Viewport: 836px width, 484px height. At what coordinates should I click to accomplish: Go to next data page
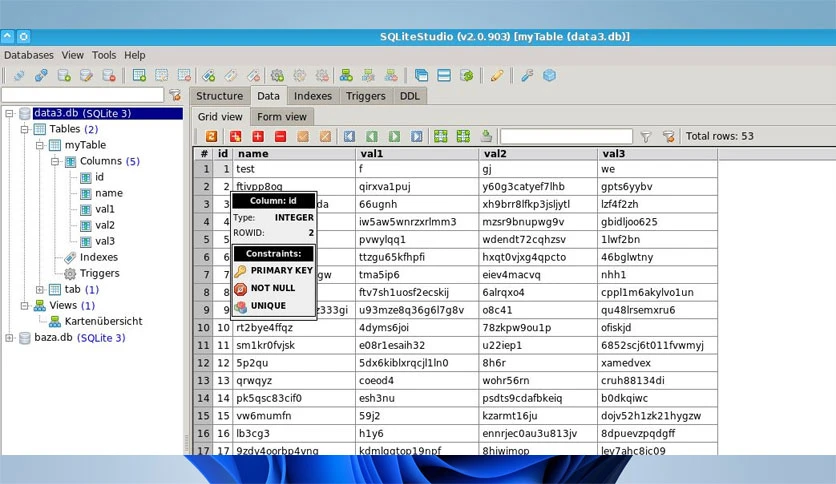tap(394, 136)
